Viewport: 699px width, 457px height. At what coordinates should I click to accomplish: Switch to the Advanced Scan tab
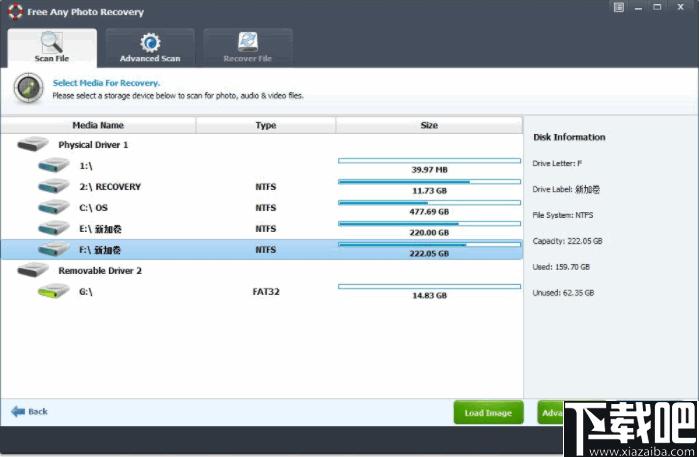coord(150,48)
